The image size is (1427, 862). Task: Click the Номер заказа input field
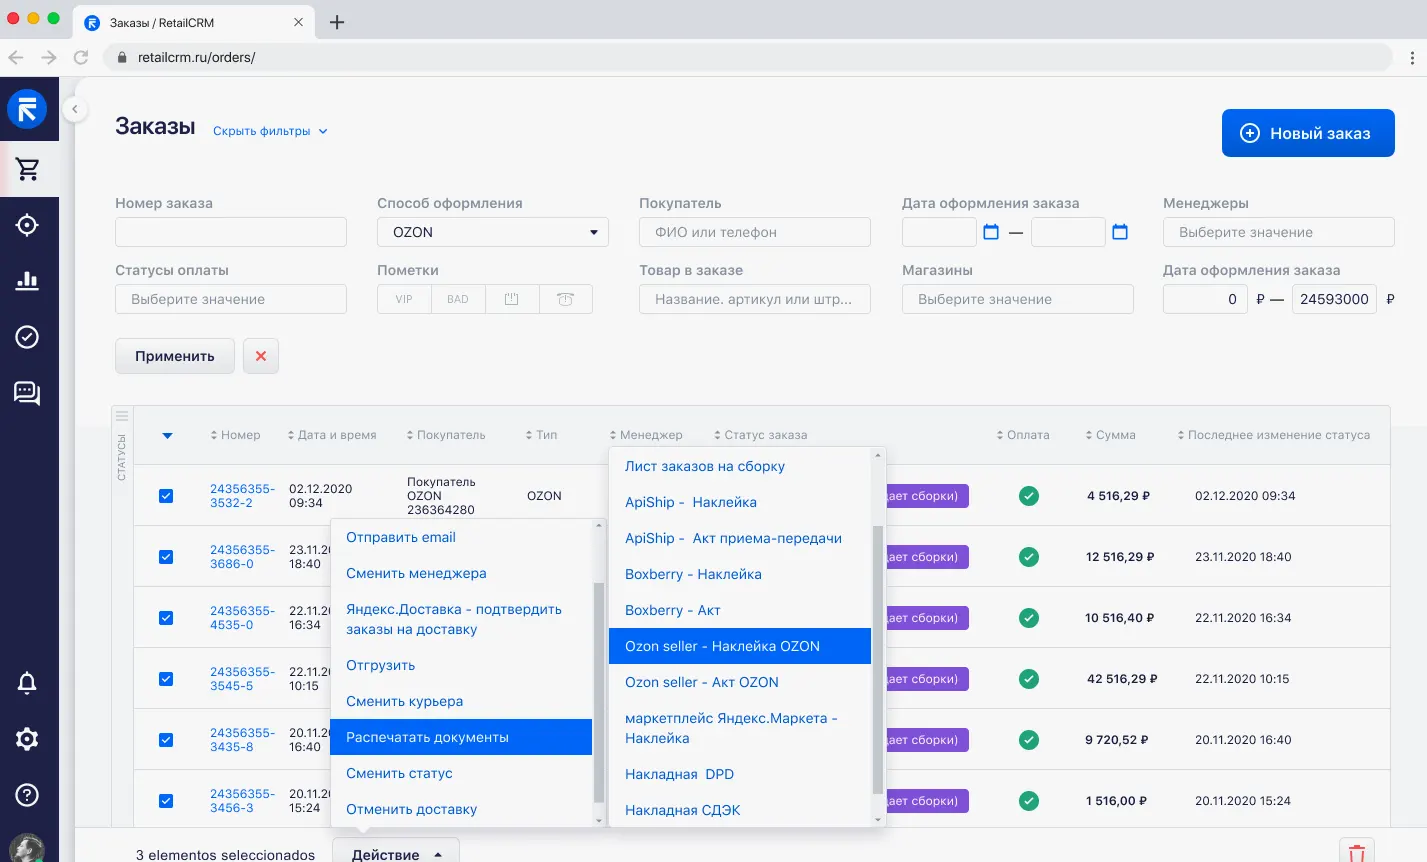pos(231,232)
